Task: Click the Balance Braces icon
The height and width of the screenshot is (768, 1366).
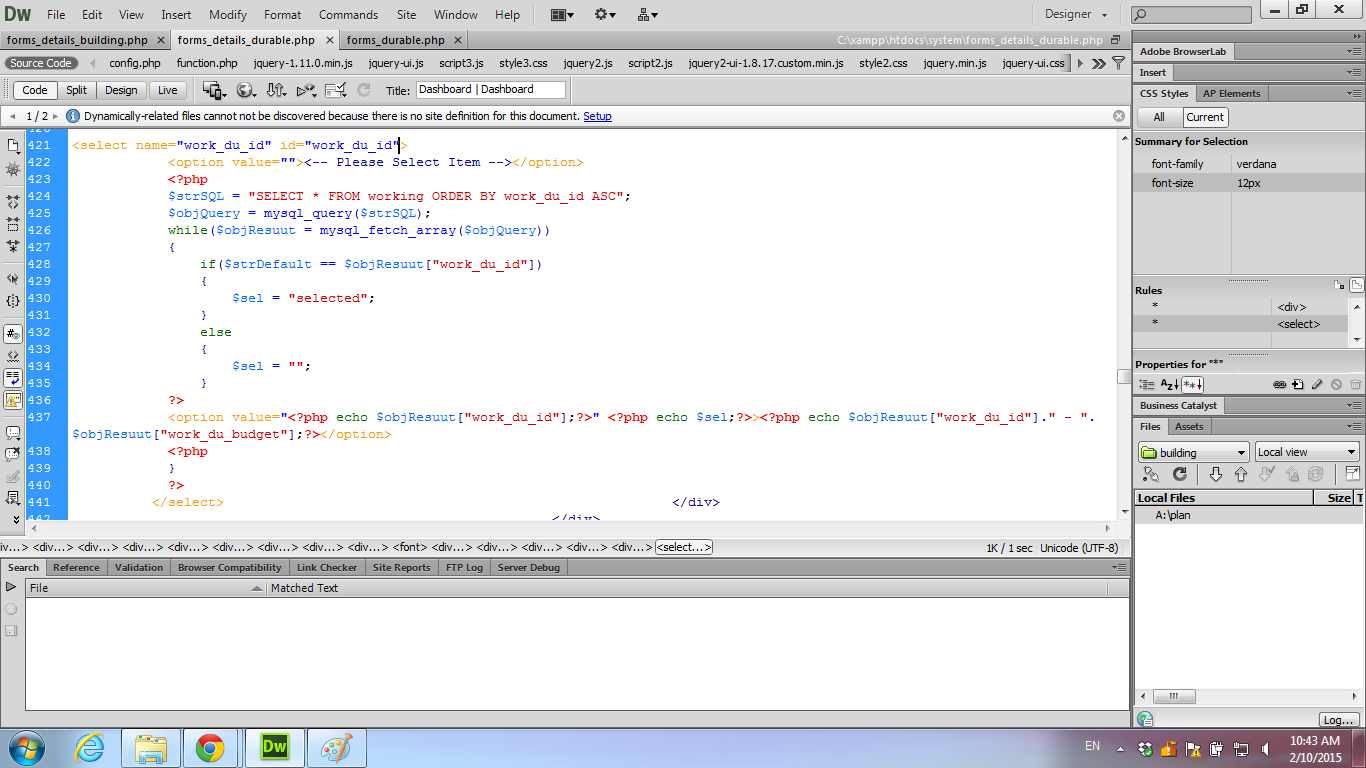Action: (x=13, y=301)
